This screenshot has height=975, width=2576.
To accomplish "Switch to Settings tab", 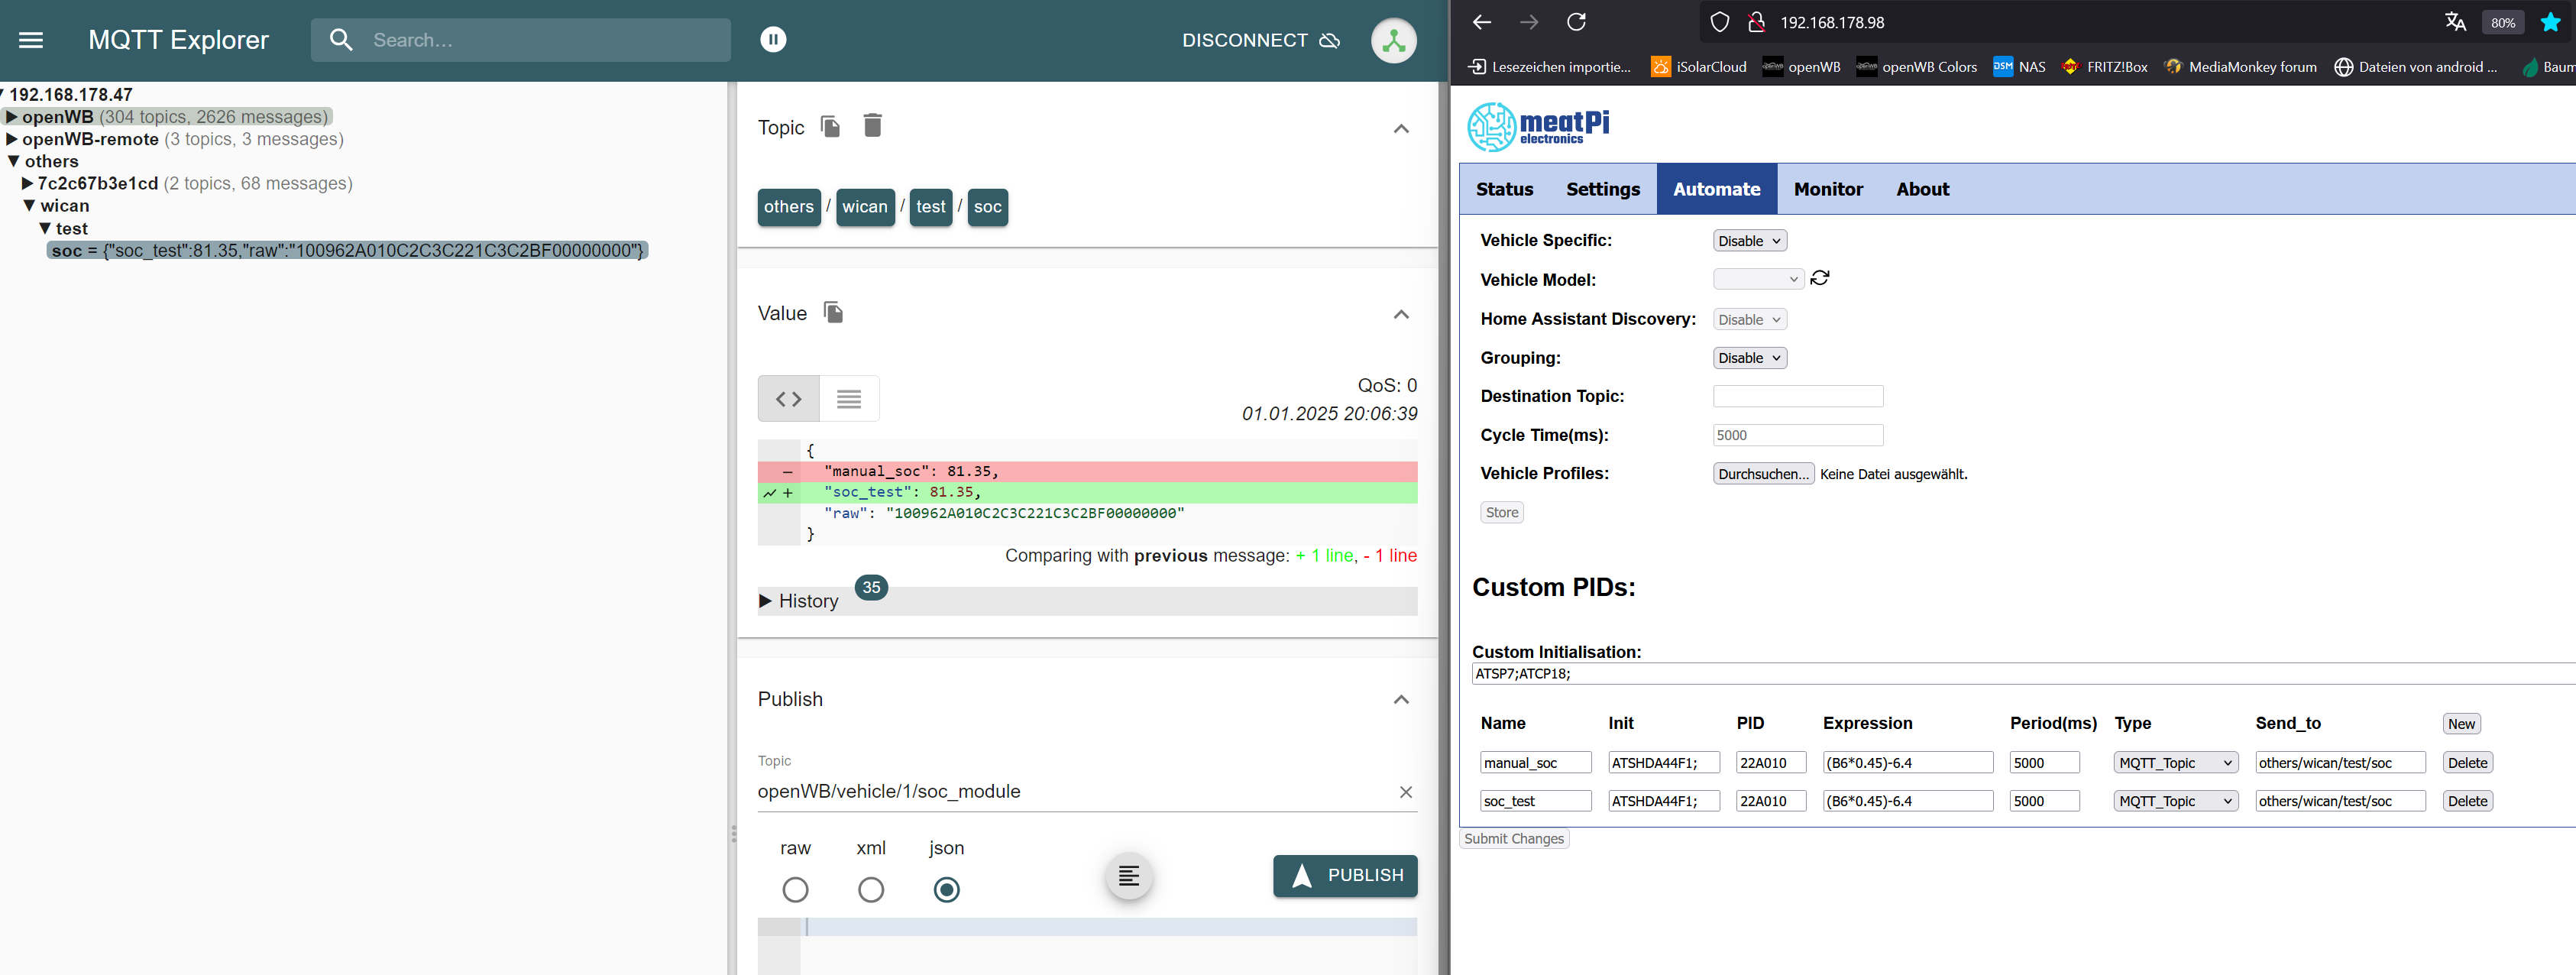I will [x=1602, y=189].
